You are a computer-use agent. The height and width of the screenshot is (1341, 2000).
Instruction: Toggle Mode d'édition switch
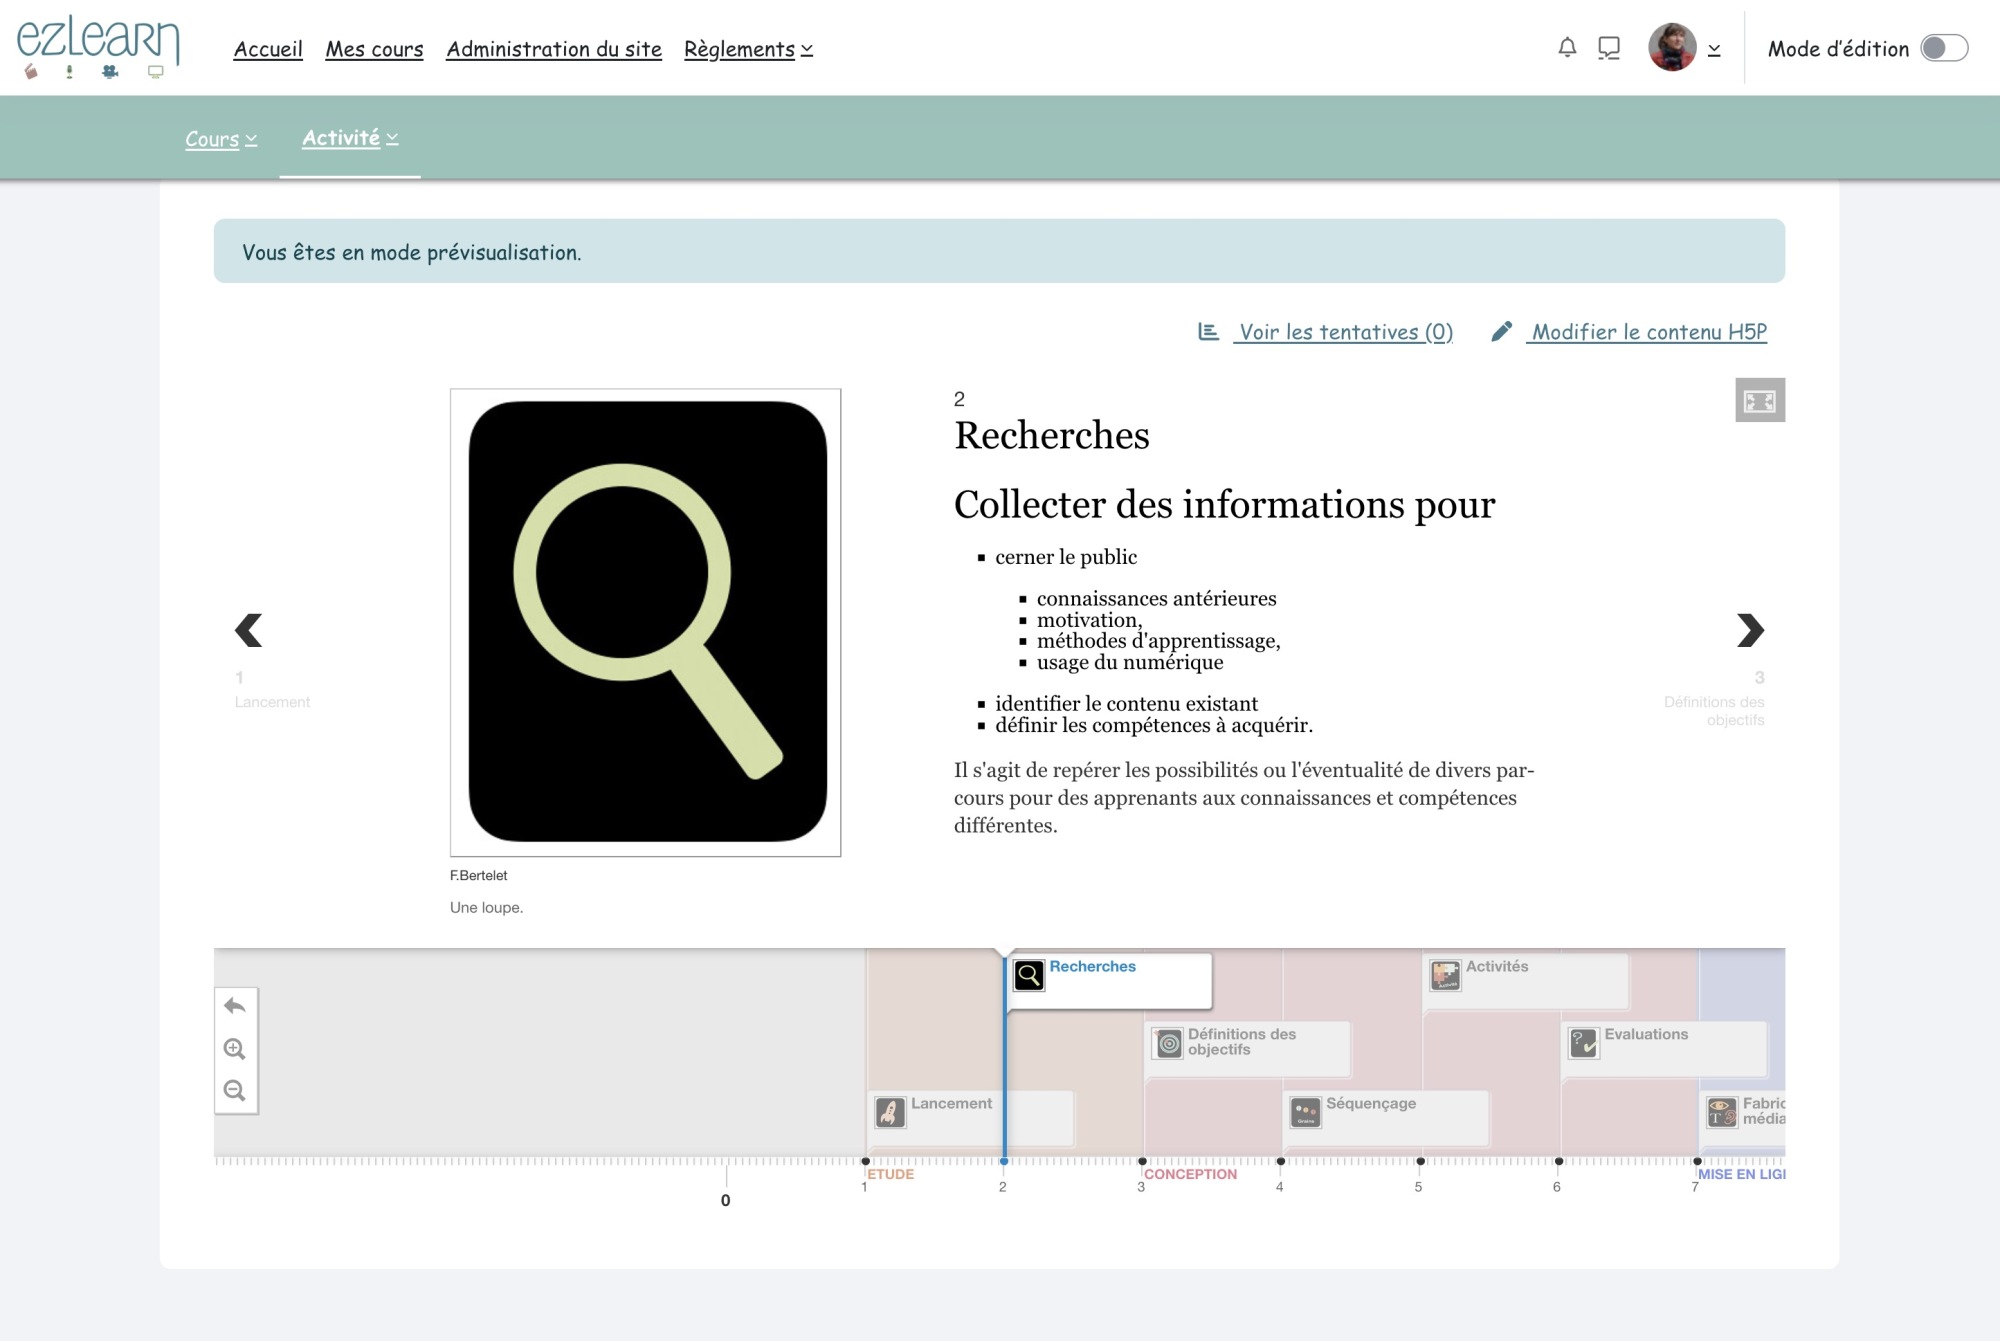1943,48
